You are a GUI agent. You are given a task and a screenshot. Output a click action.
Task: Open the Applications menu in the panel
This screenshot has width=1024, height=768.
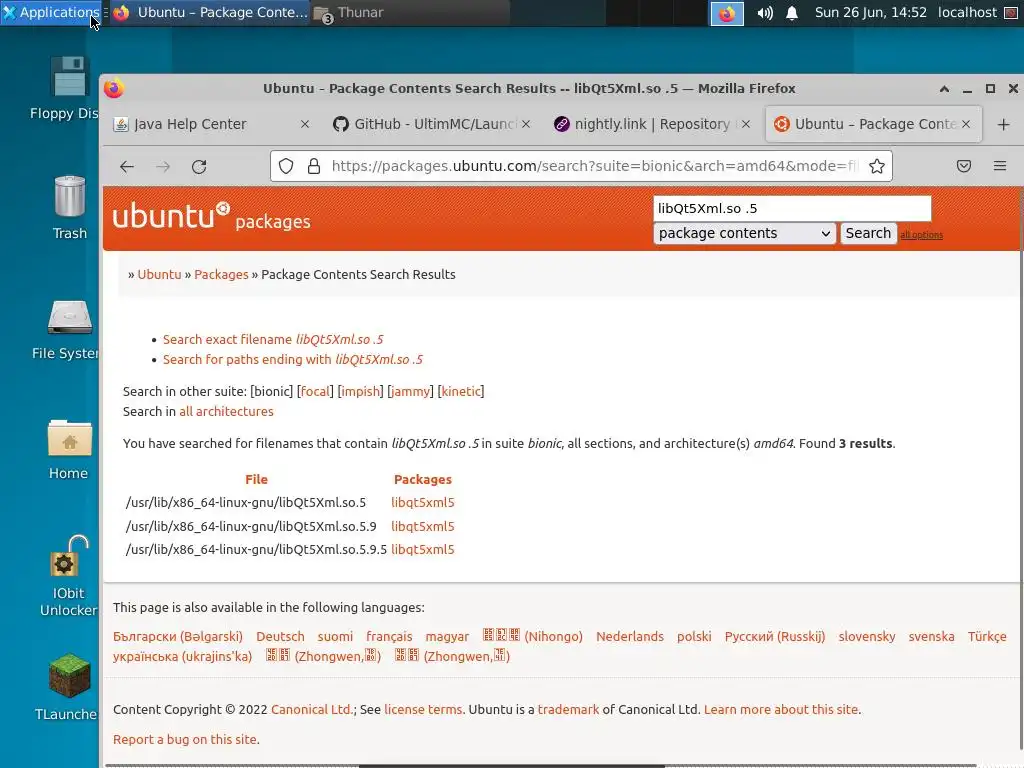pos(51,12)
